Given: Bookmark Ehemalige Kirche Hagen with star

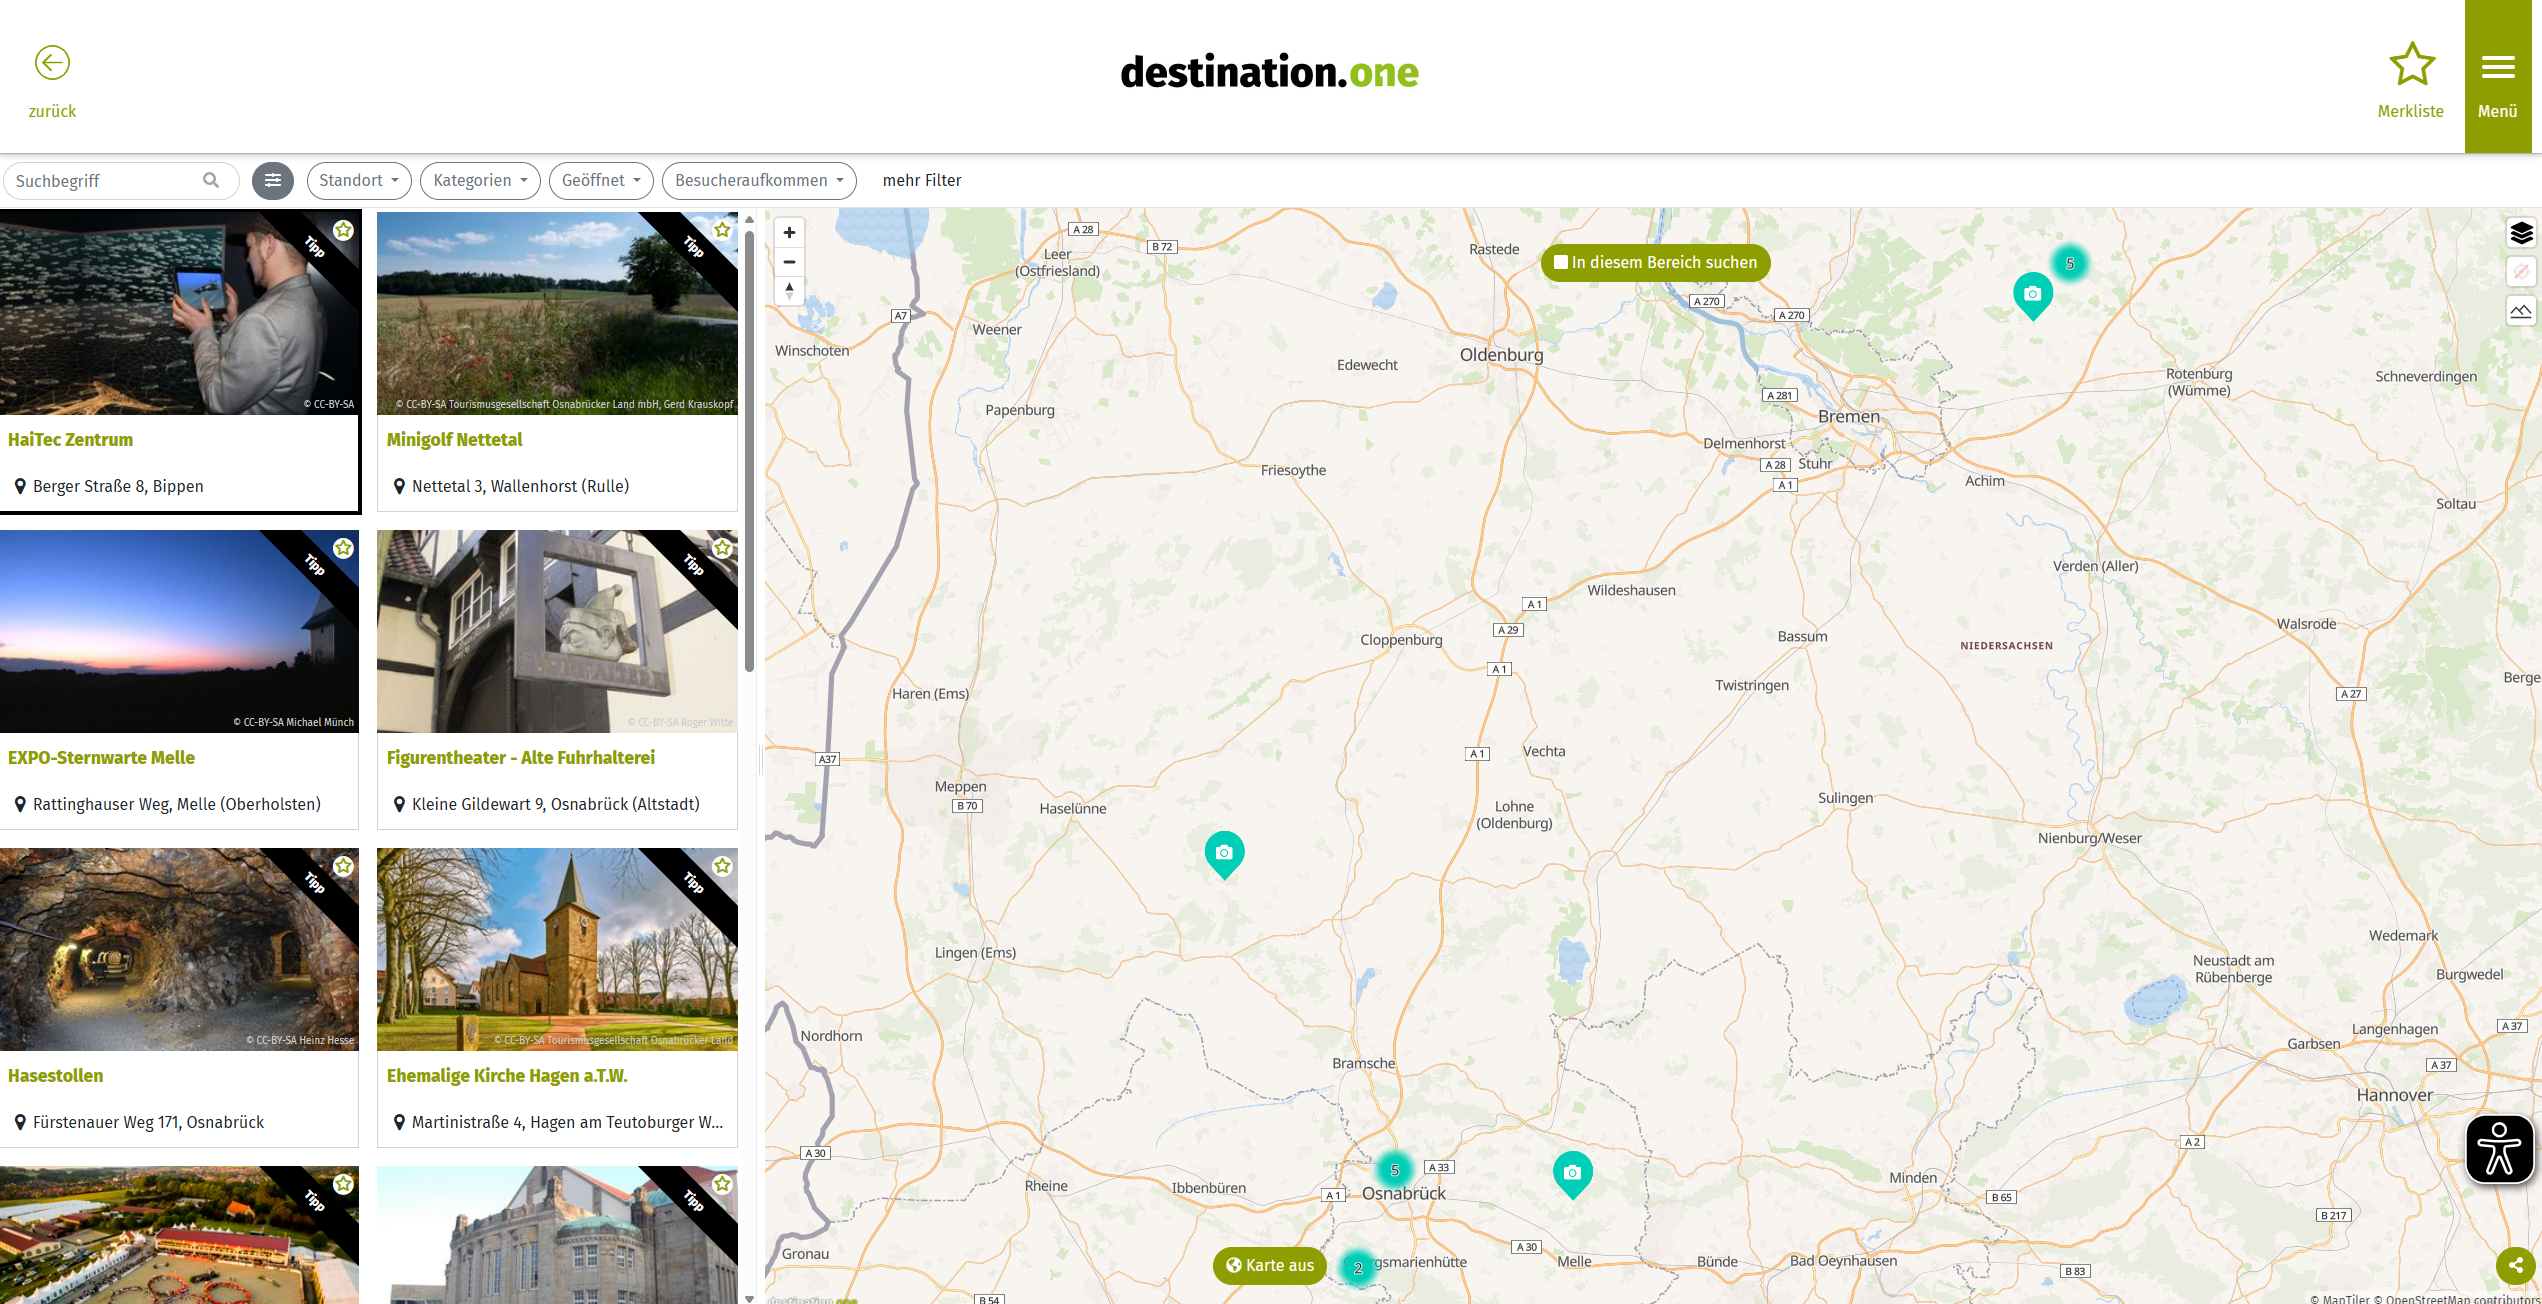Looking at the screenshot, I should 722,866.
